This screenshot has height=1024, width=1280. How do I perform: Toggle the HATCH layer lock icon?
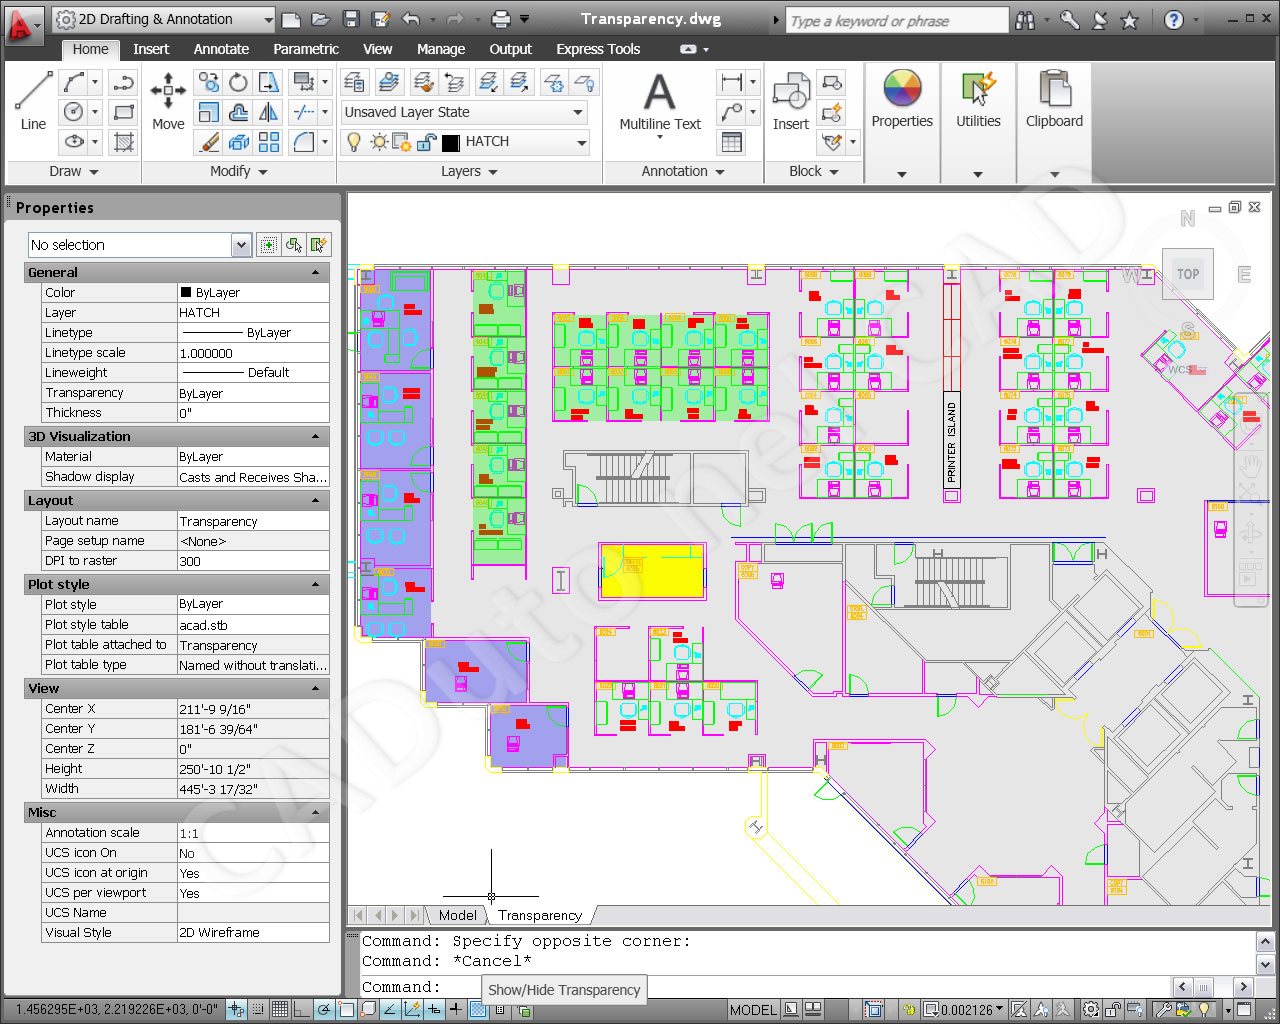point(425,143)
